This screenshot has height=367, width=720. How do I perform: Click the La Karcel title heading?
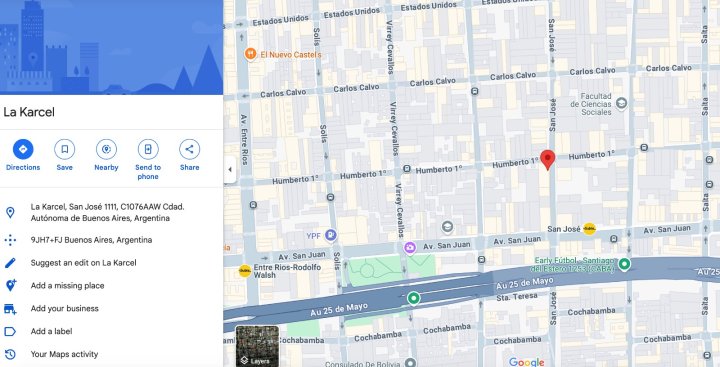pyautogui.click(x=29, y=112)
